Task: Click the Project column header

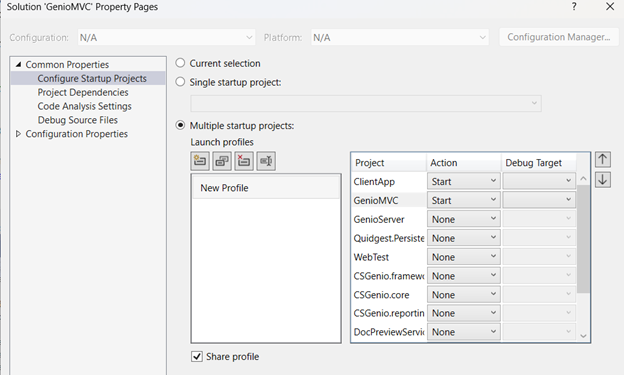Action: [x=389, y=163]
